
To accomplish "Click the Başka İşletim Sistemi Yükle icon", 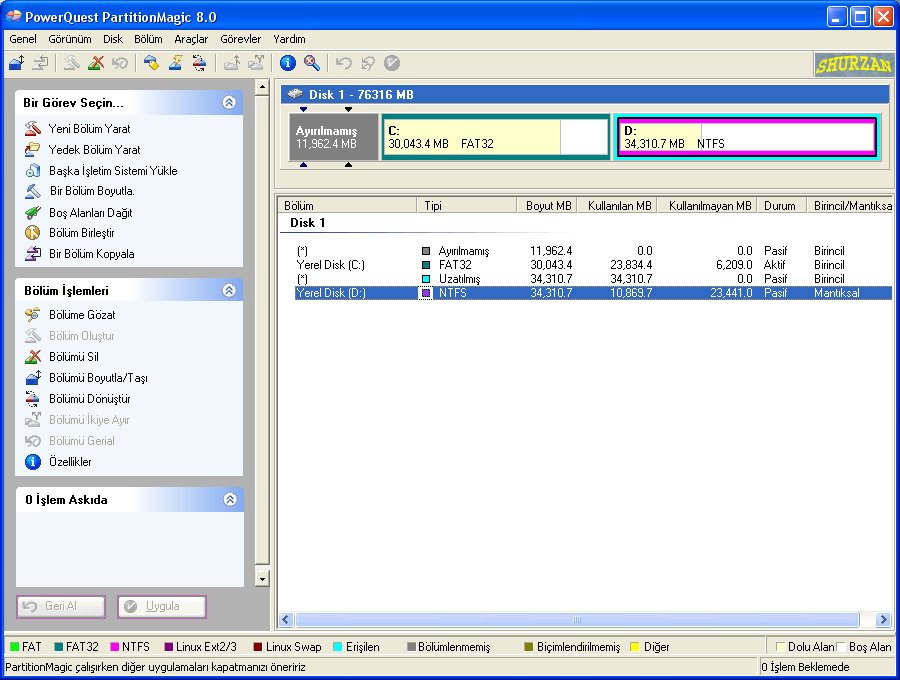I will click(33, 170).
